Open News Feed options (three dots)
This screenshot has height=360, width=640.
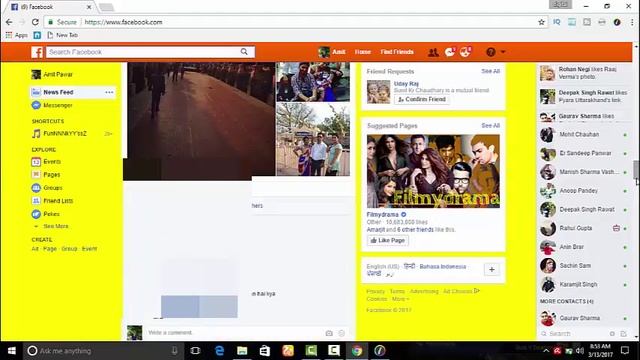click(109, 92)
